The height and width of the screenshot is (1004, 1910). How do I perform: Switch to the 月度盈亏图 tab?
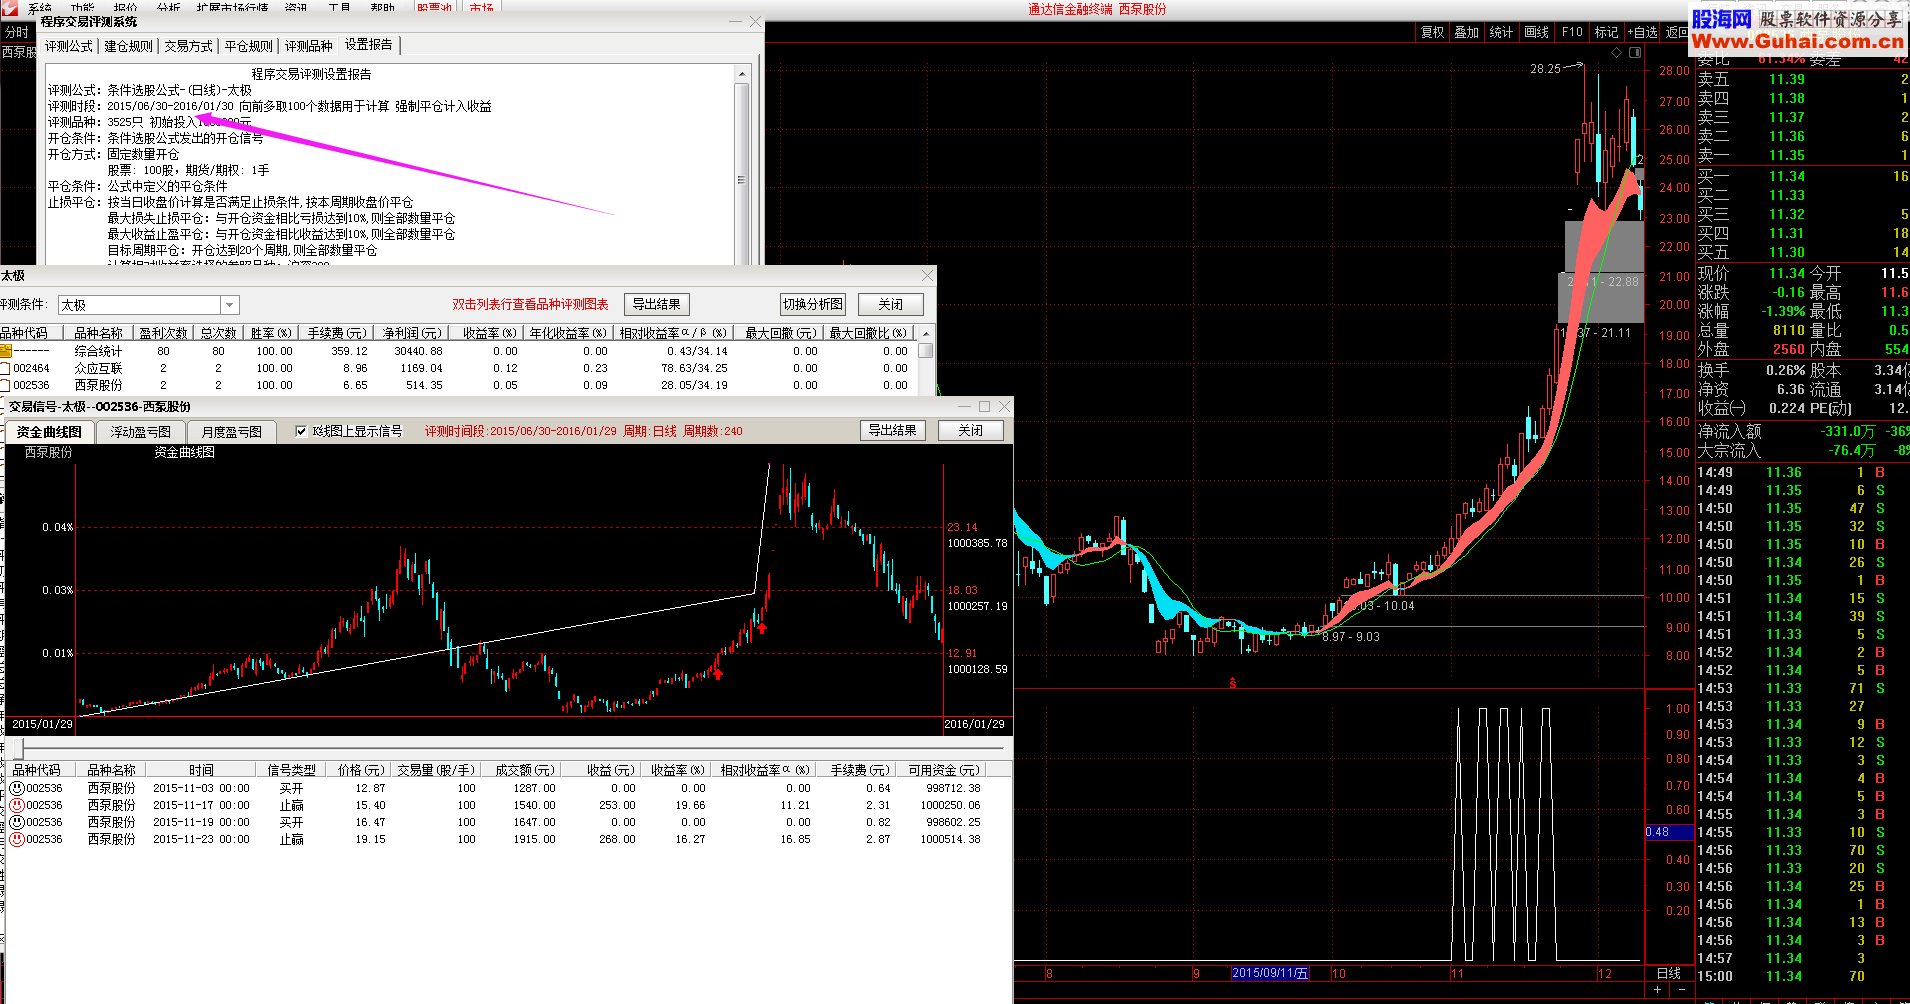coord(231,432)
